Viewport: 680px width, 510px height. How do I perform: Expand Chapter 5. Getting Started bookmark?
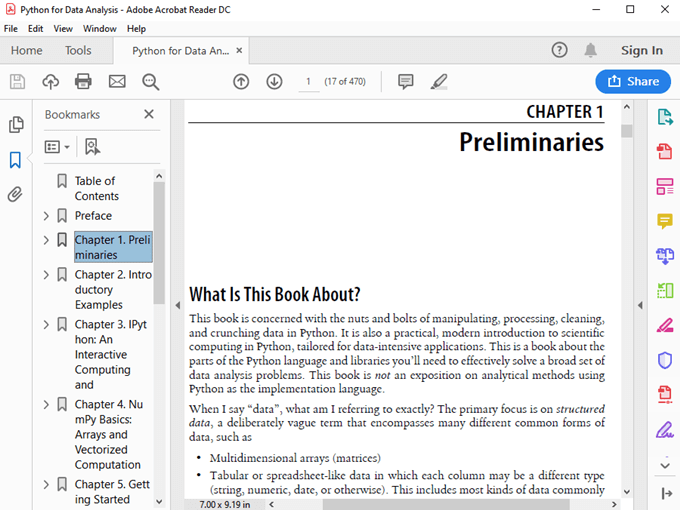(46, 484)
